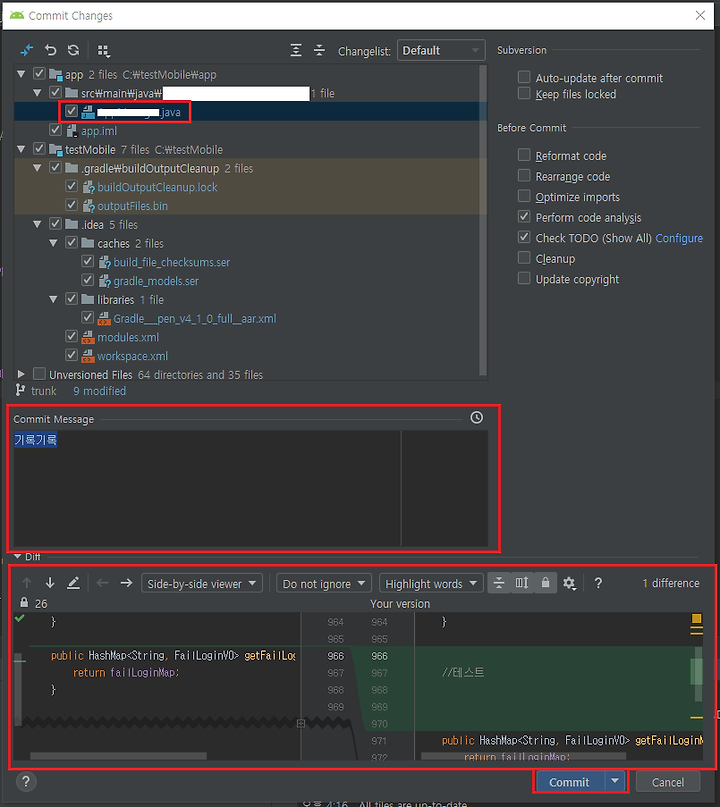Select modules.xml in the tree
The height and width of the screenshot is (807, 720).
pyautogui.click(x=128, y=337)
